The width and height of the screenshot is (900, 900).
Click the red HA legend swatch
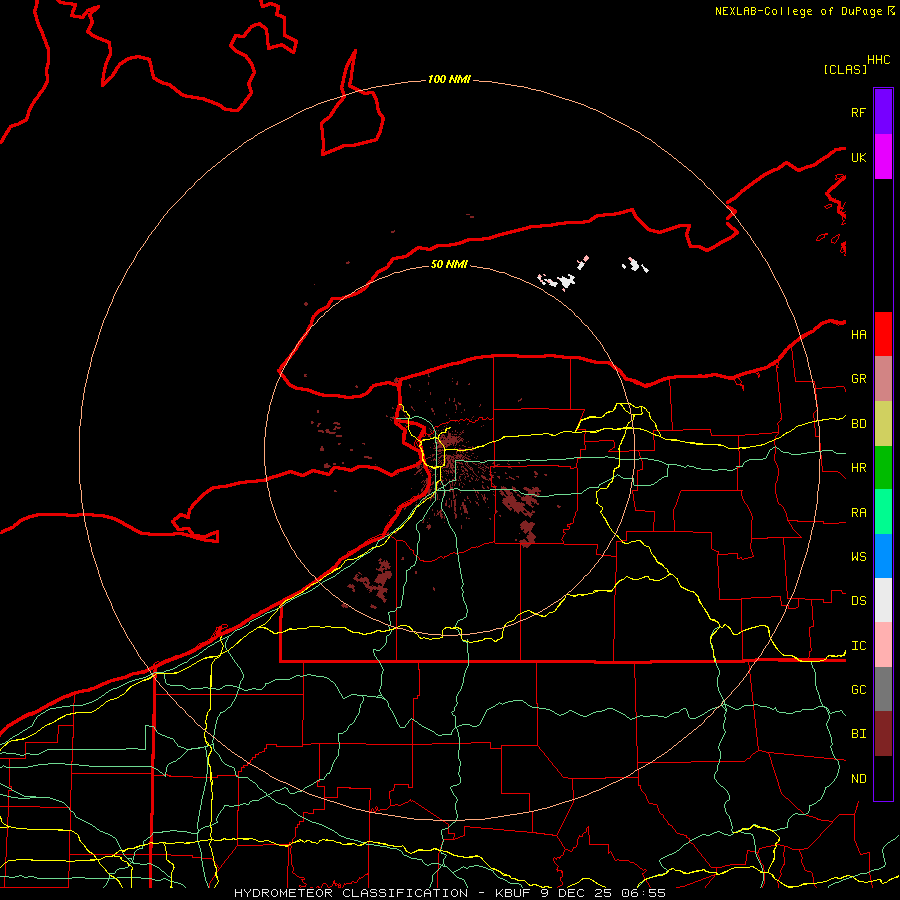(883, 334)
